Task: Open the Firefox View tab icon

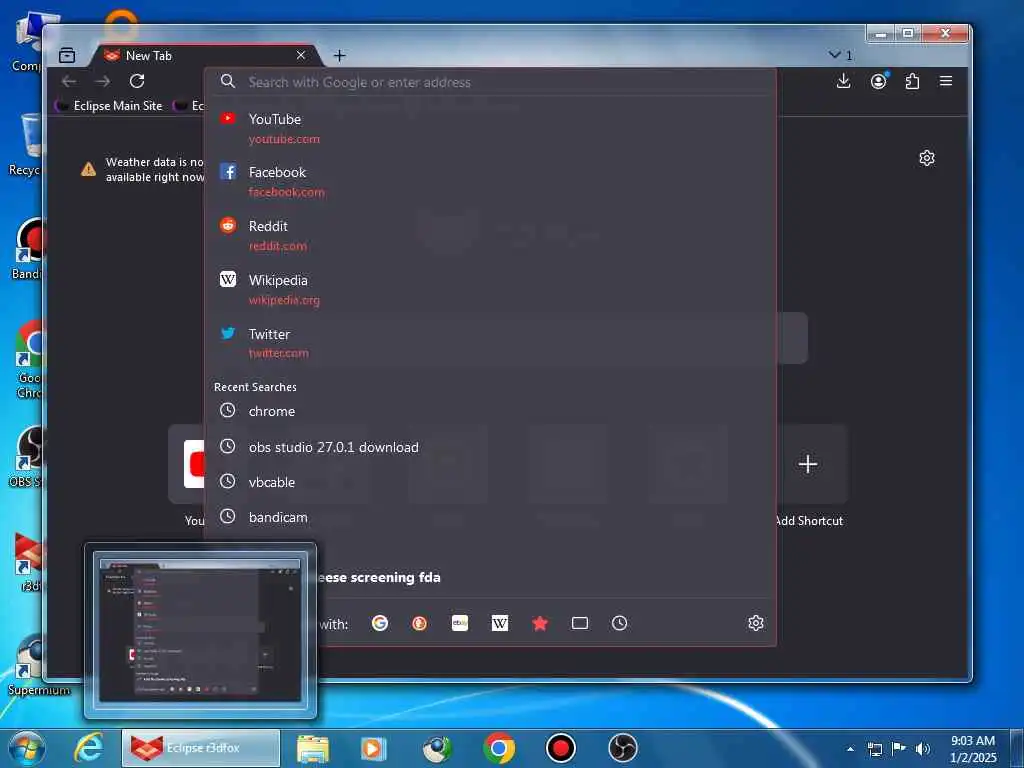Action: tap(67, 56)
